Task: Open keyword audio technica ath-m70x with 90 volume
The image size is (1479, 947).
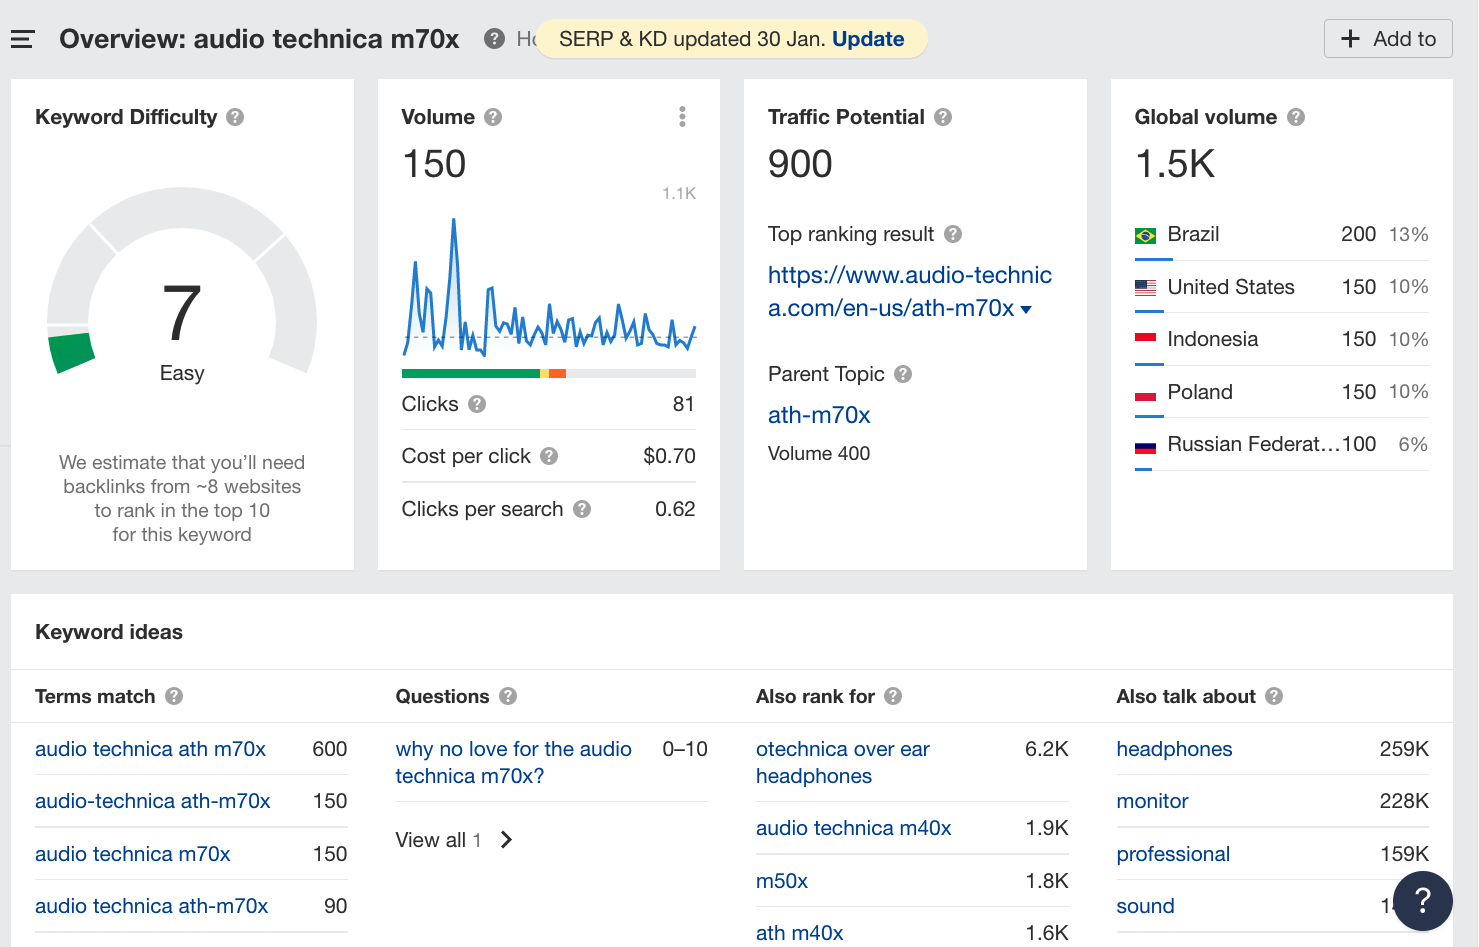Action: 152,906
